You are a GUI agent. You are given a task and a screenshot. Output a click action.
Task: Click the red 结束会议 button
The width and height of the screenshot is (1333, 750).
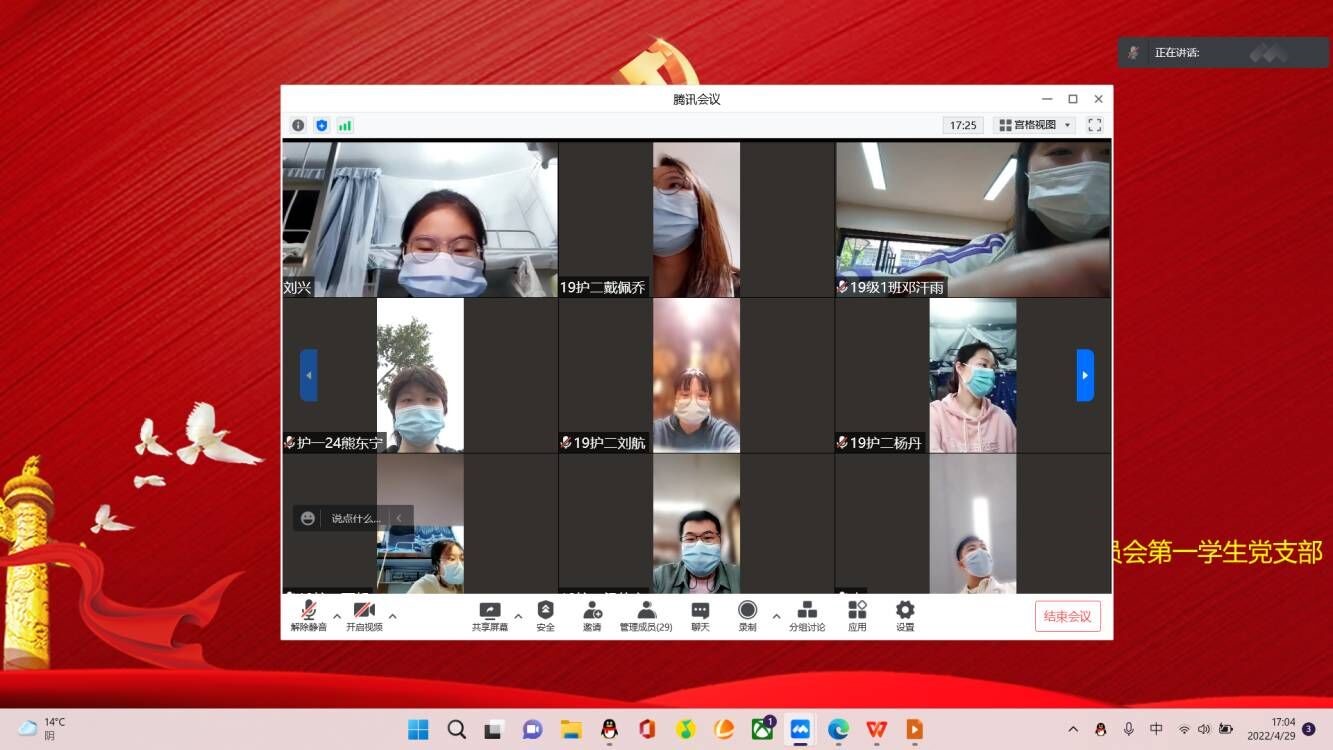pos(1067,616)
